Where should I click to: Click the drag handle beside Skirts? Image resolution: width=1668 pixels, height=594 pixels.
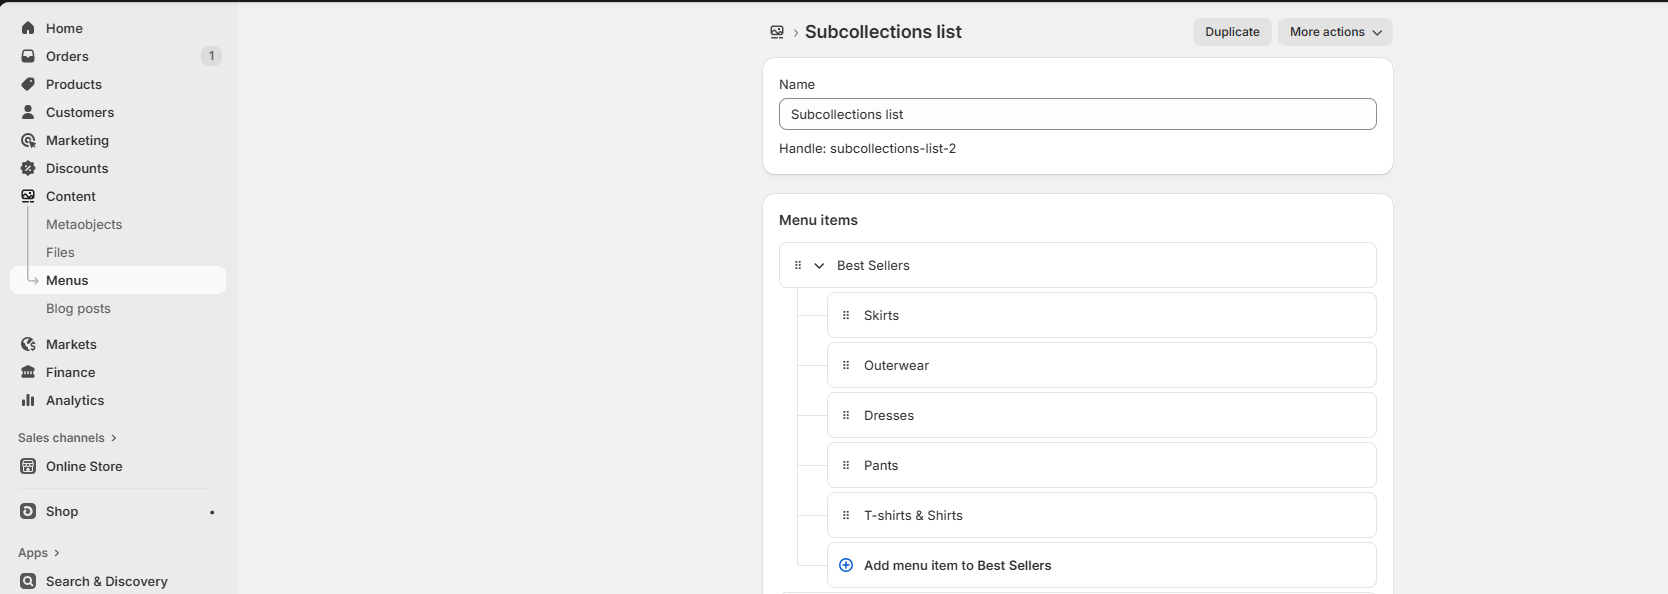[846, 315]
